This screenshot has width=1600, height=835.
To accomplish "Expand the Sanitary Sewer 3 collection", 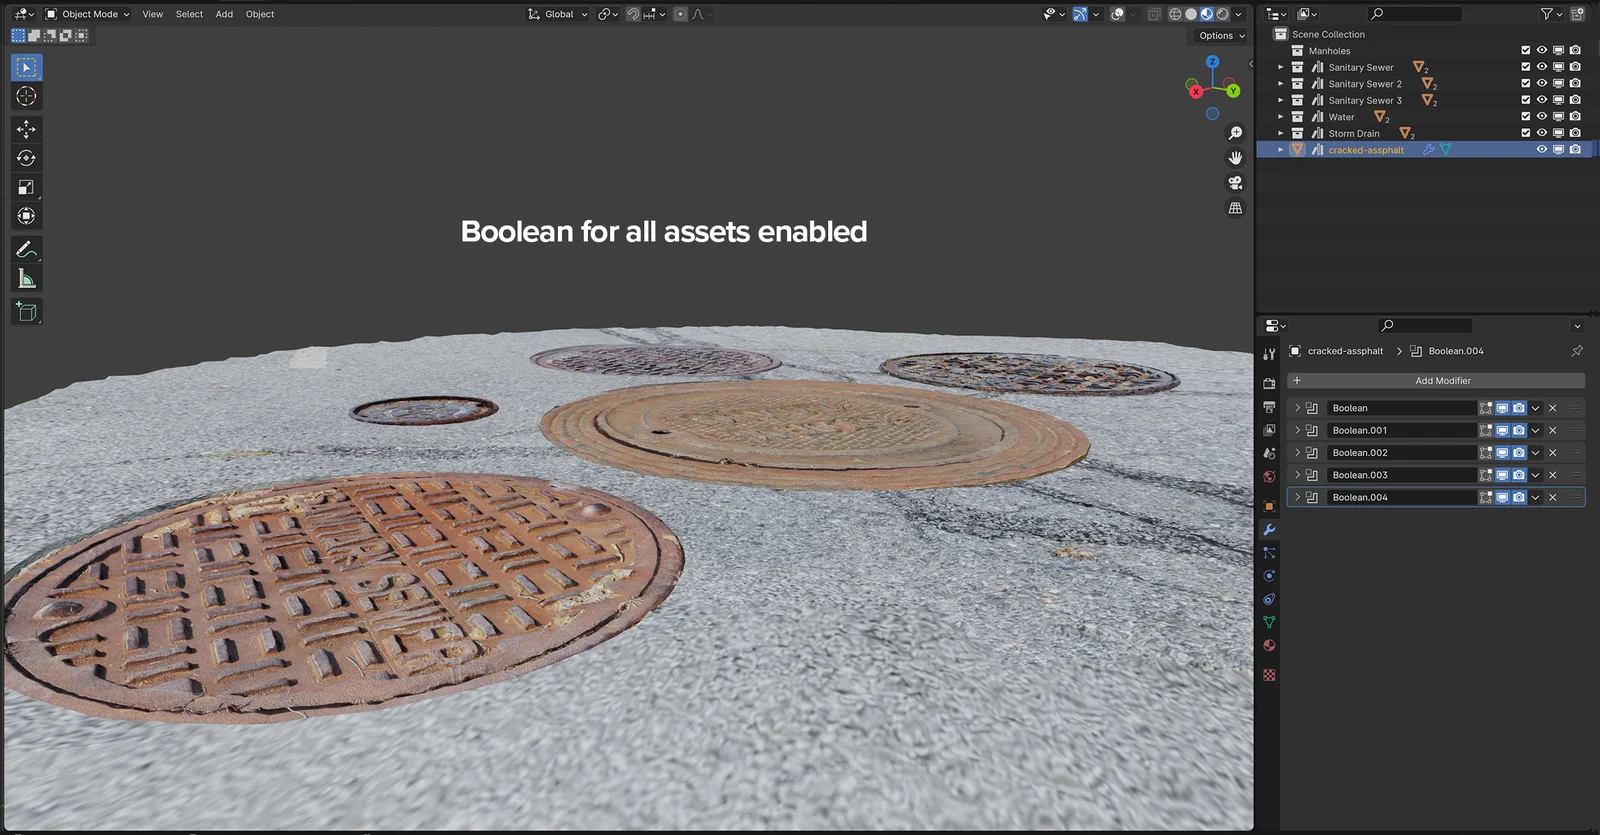I will pyautogui.click(x=1280, y=100).
